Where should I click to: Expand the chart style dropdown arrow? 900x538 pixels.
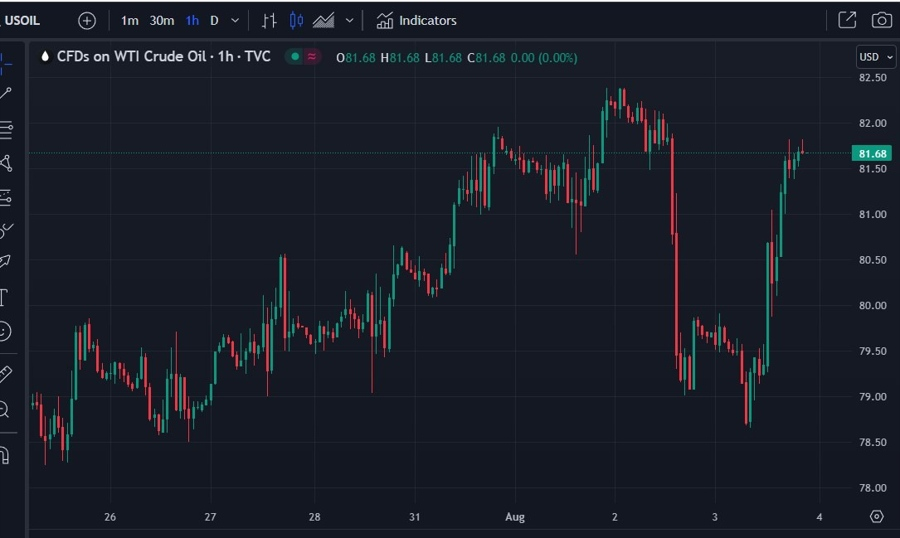click(x=349, y=20)
